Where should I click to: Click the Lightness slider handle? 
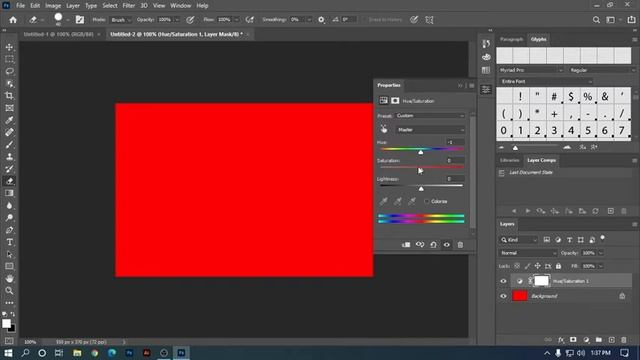(x=421, y=189)
